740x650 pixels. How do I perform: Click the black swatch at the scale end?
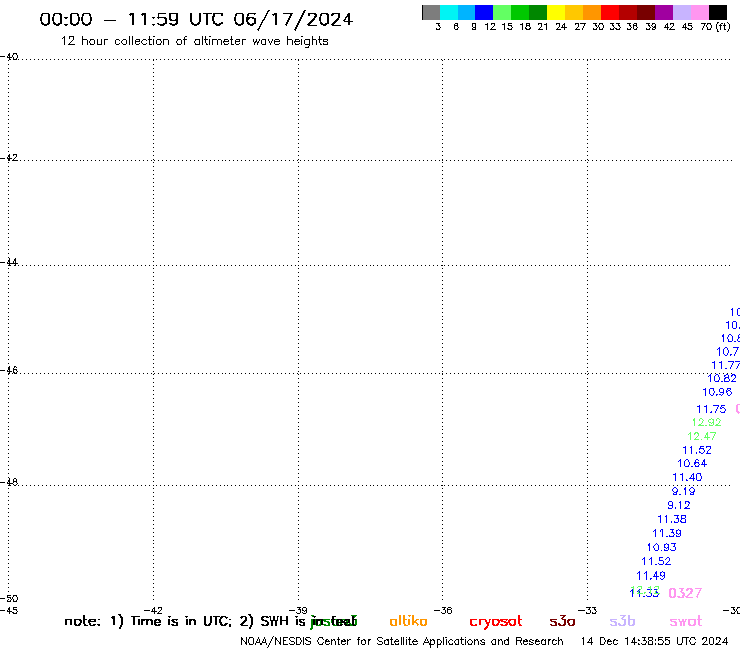click(717, 12)
